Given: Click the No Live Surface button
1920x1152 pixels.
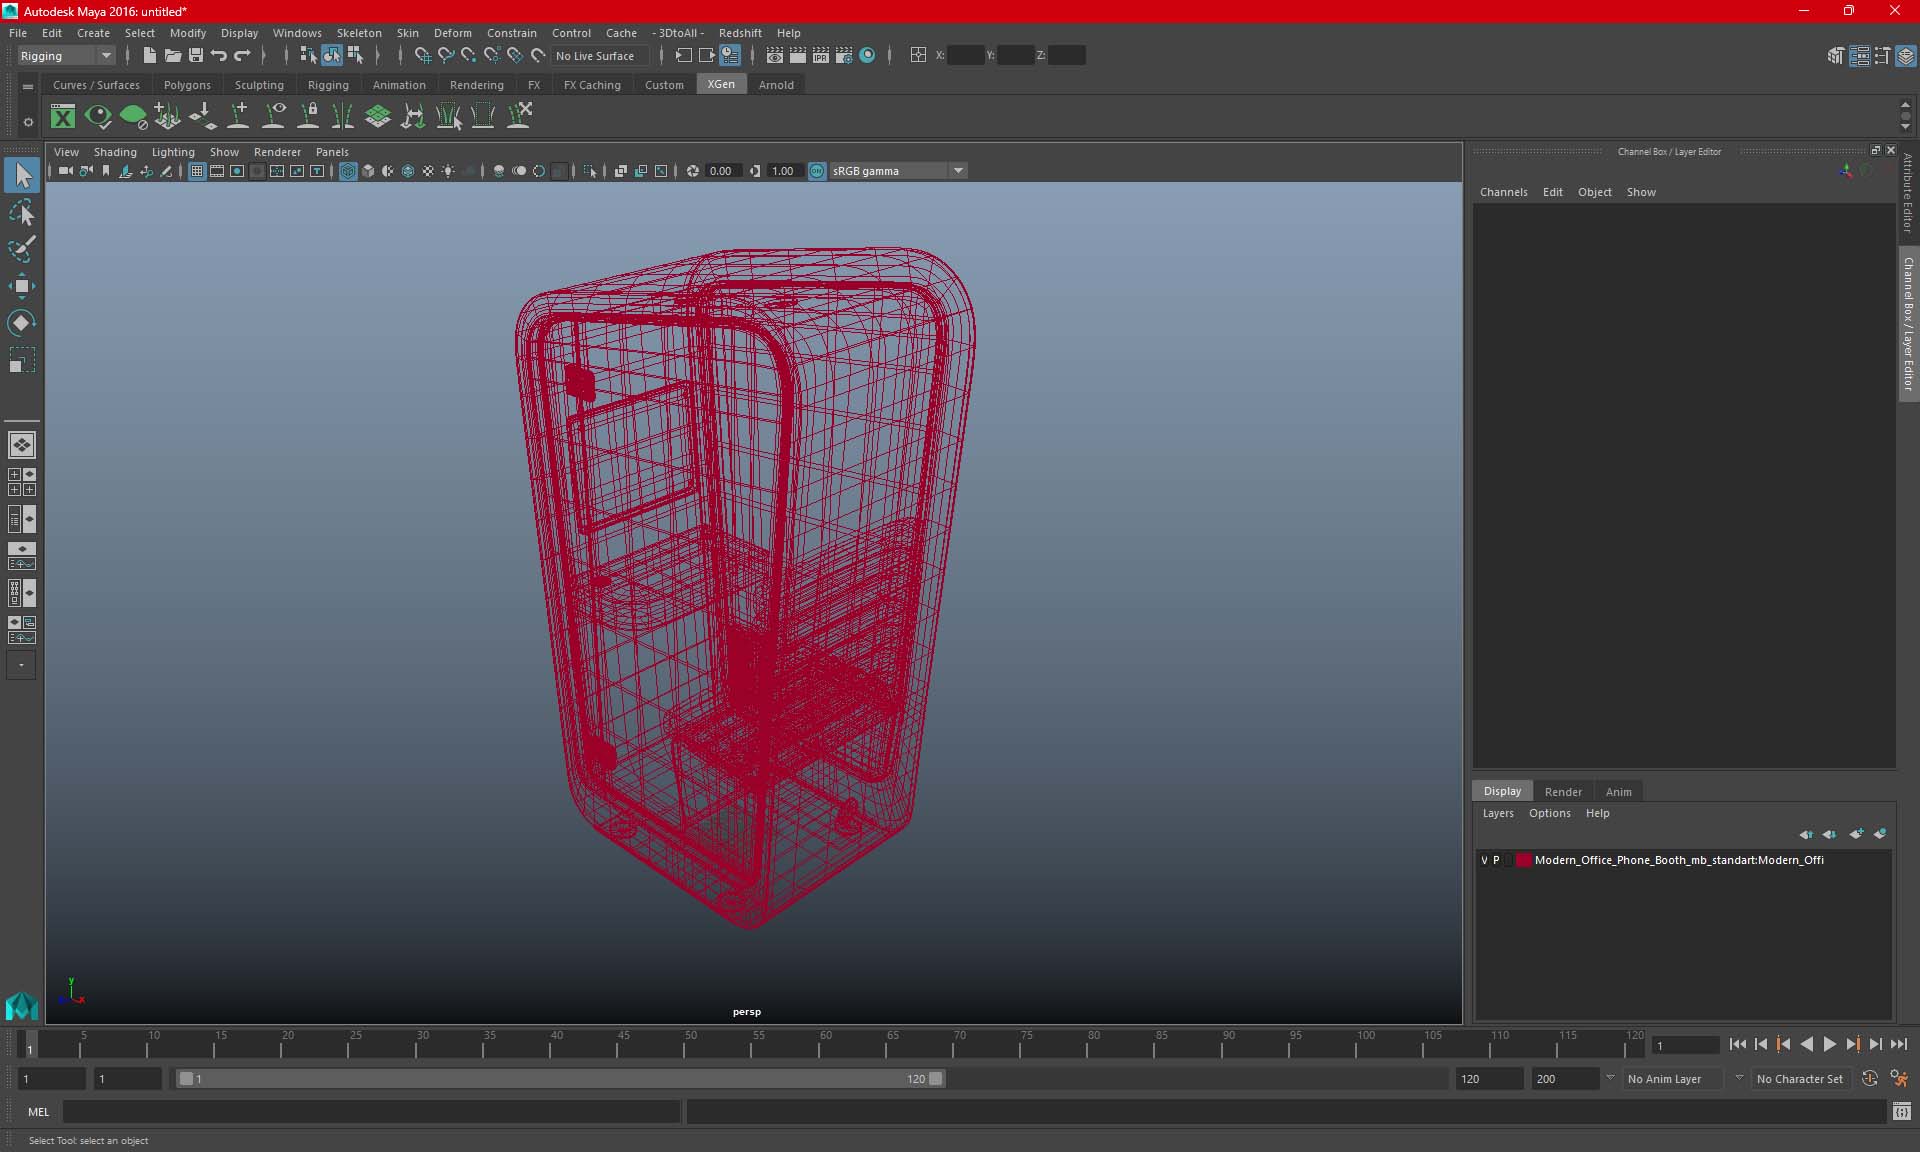Looking at the screenshot, I should point(595,56).
